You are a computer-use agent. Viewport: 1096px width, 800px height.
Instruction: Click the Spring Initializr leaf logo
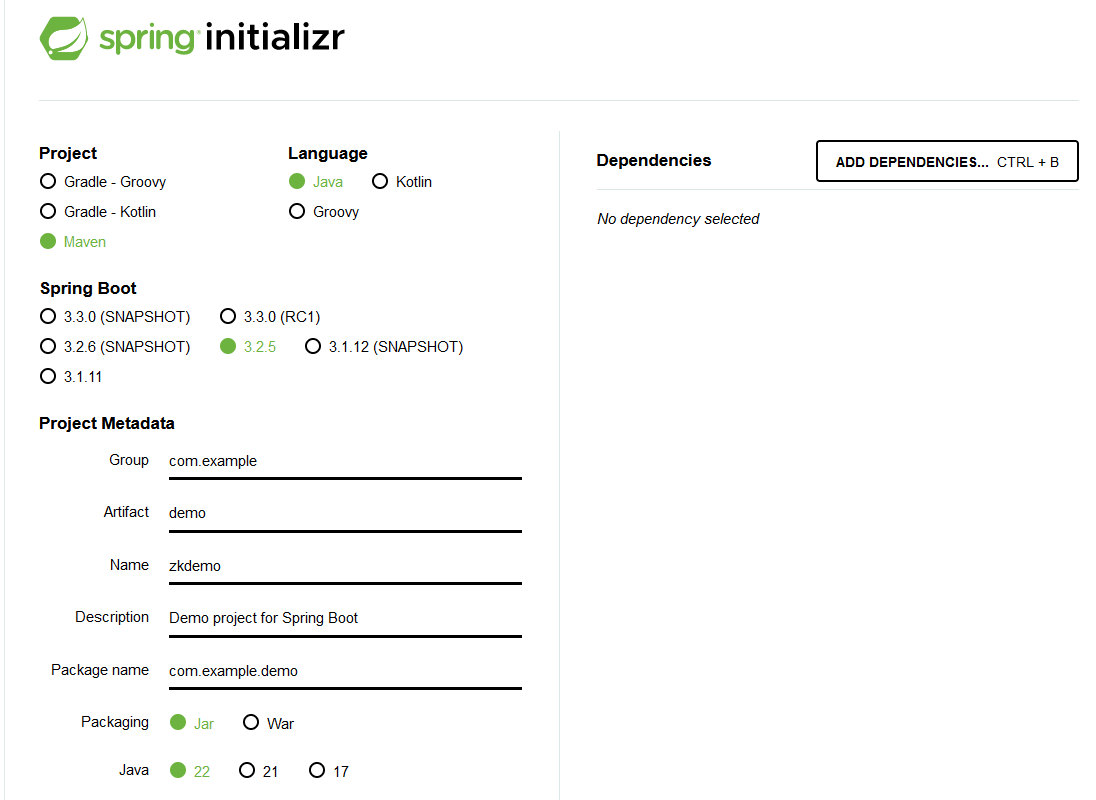pyautogui.click(x=64, y=38)
